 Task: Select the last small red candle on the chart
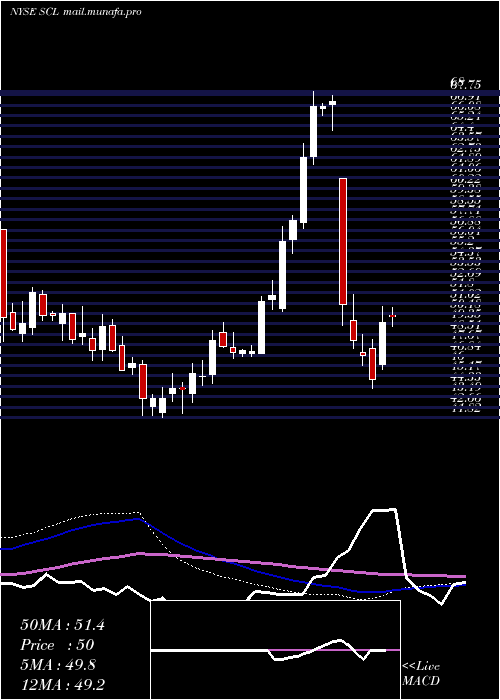point(392,316)
